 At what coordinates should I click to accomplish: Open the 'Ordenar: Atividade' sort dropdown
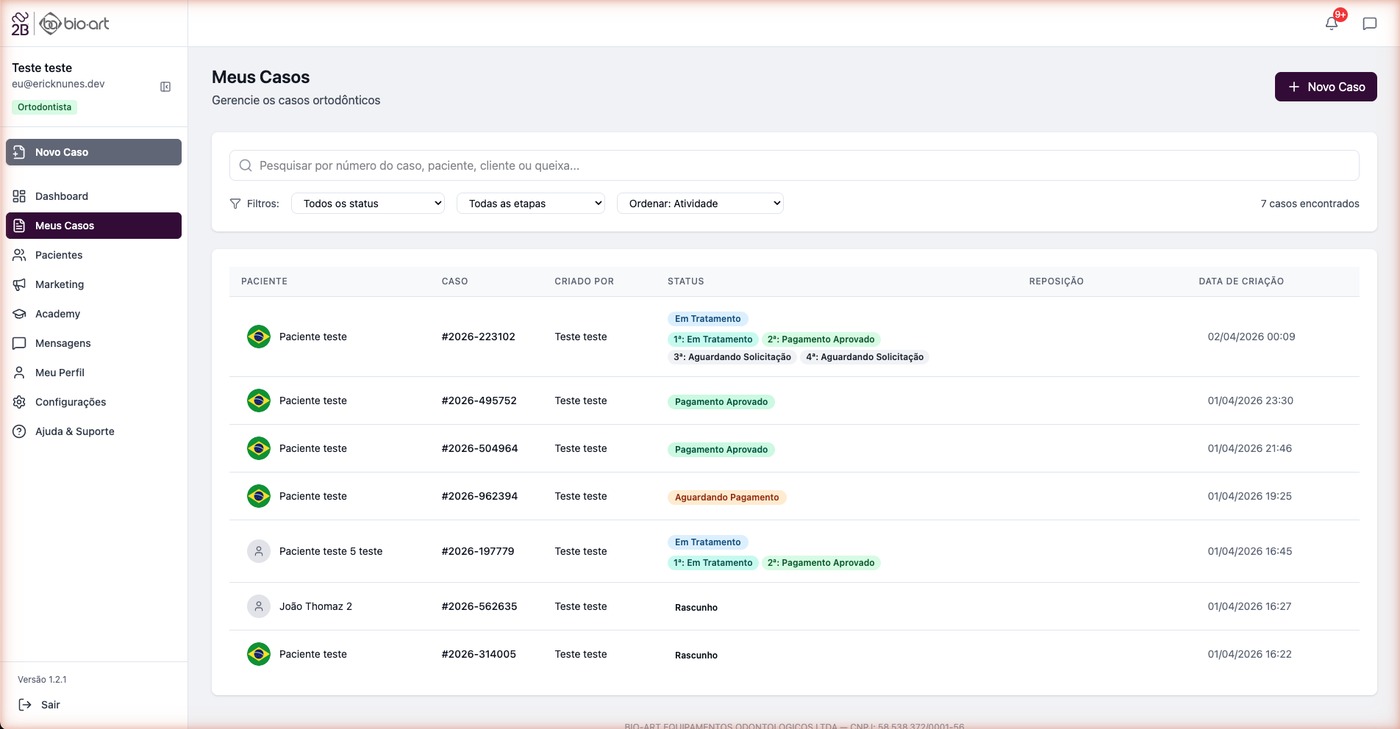(x=700, y=203)
